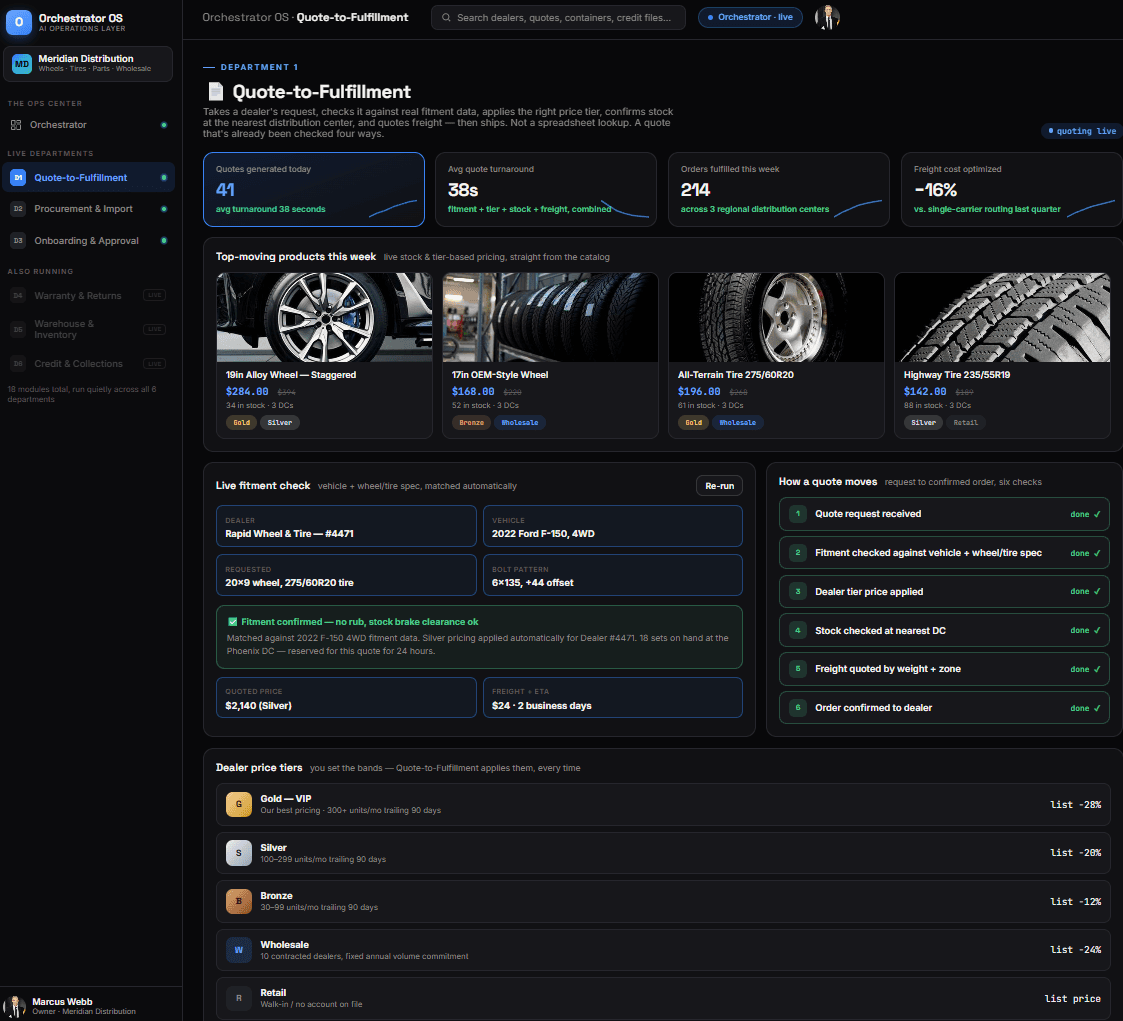This screenshot has width=1123, height=1021.
Task: Open Quote-to-Fulfillment department in sidebar
Action: [88, 178]
